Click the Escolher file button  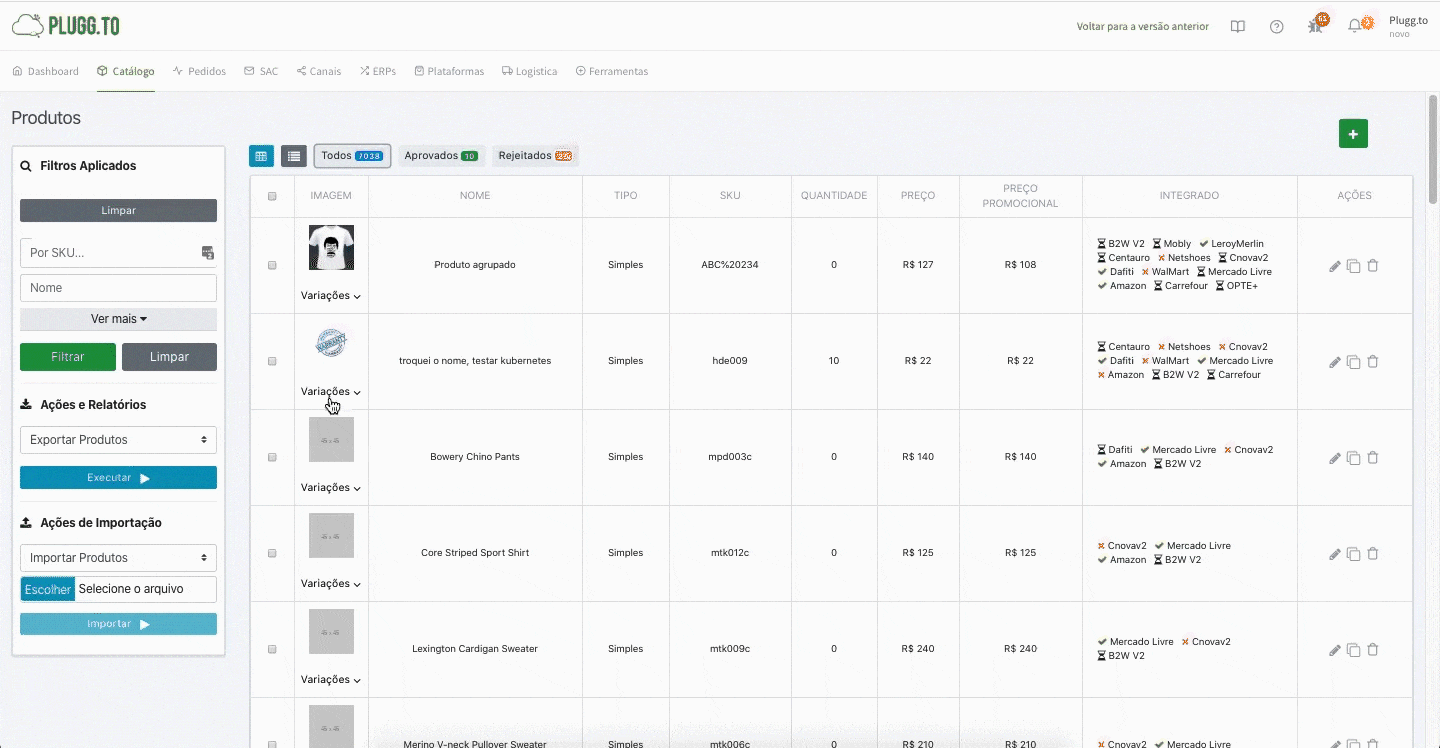coord(48,589)
